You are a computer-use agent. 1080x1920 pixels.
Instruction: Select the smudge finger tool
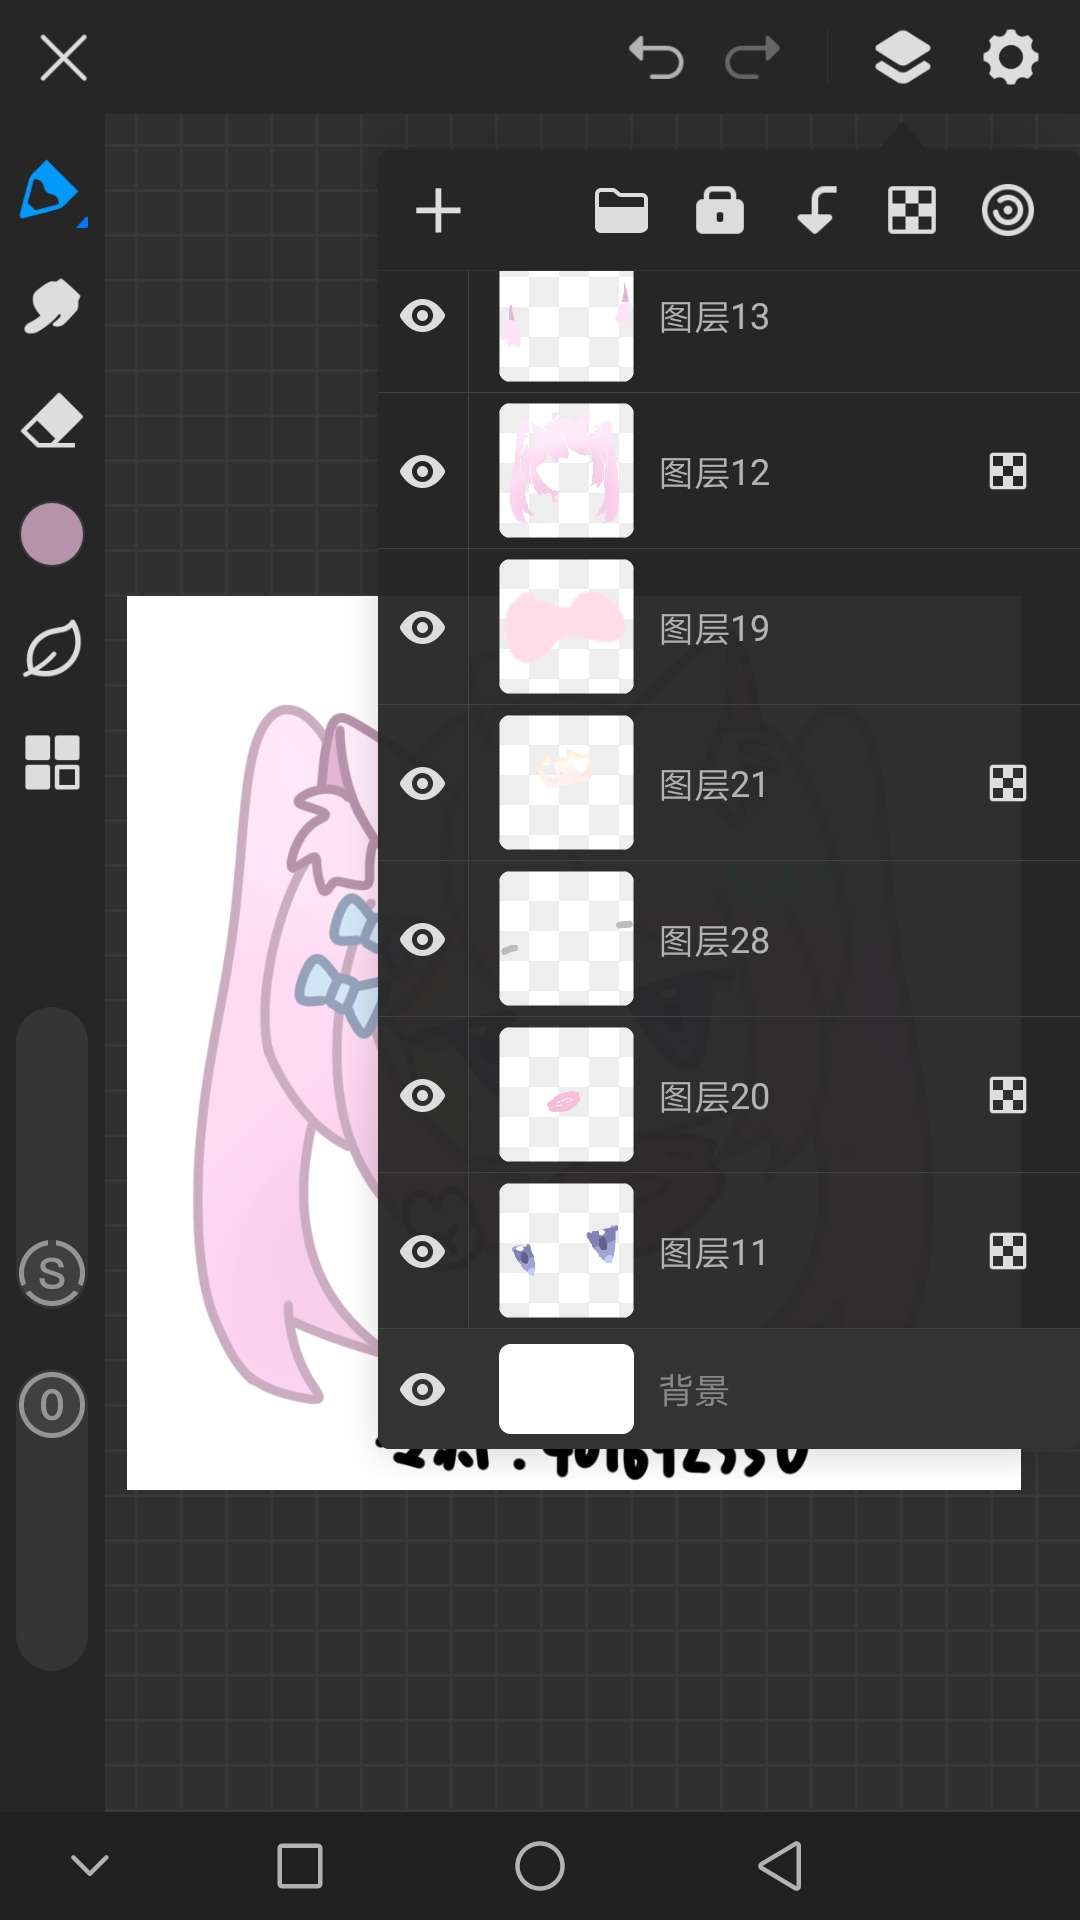[51, 306]
